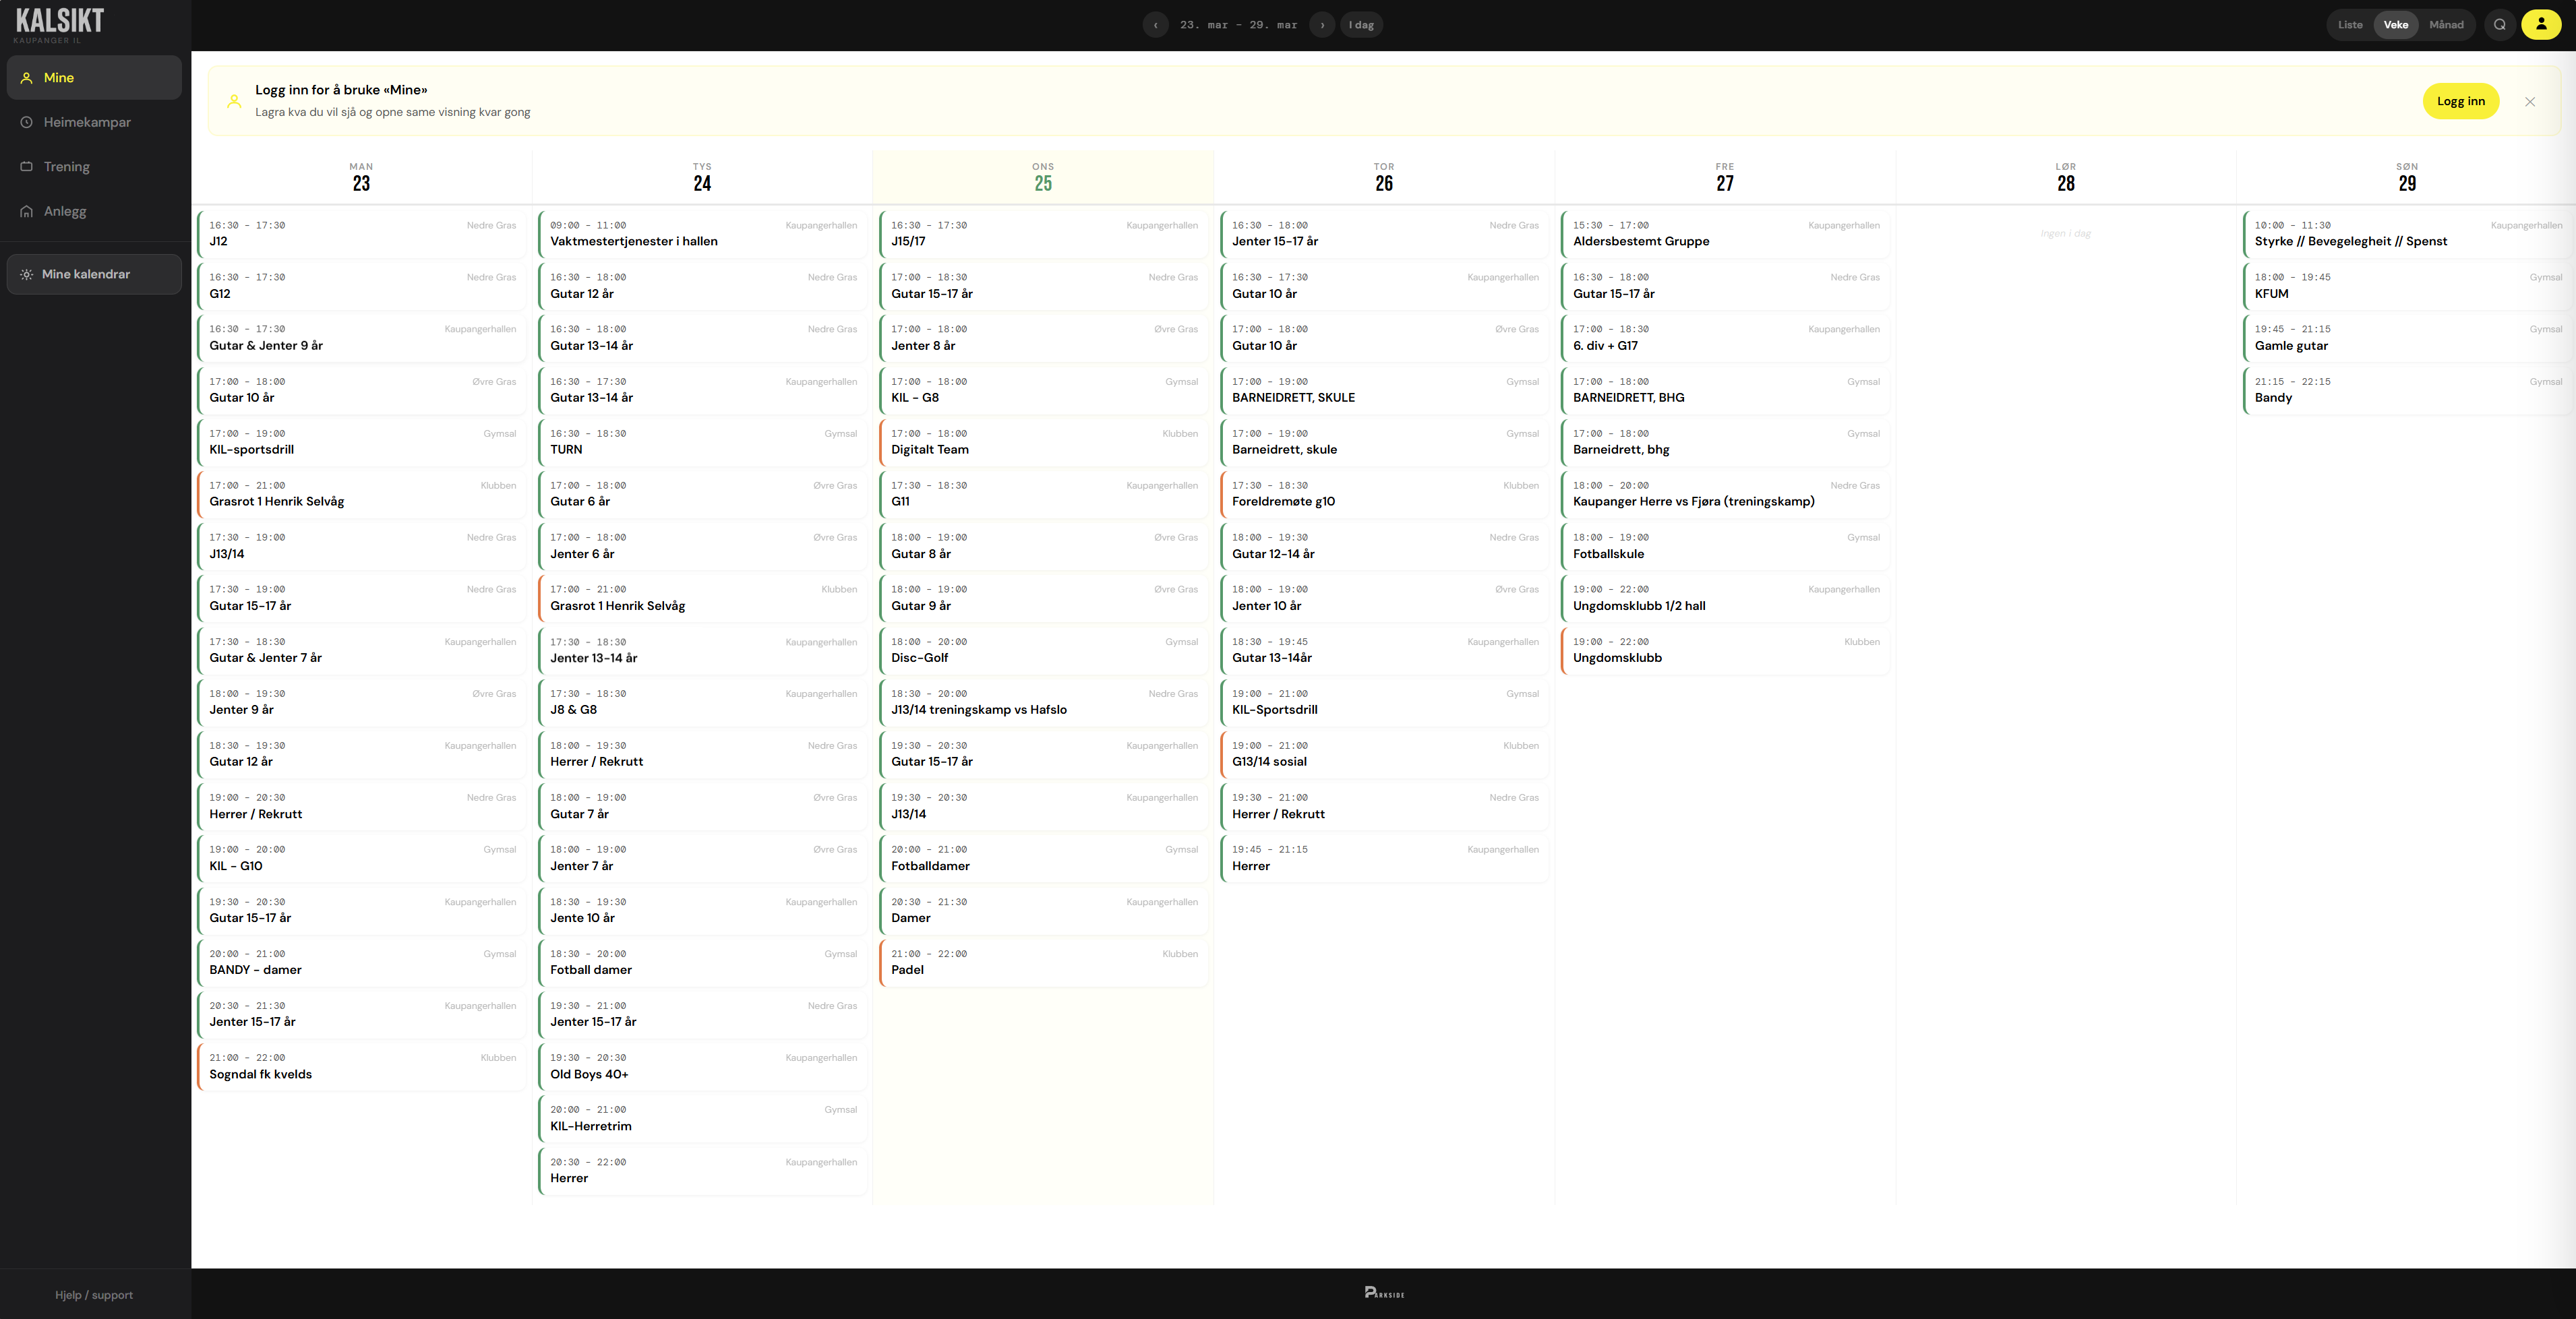Select the Padel event on Wednesday

click(x=1043, y=962)
